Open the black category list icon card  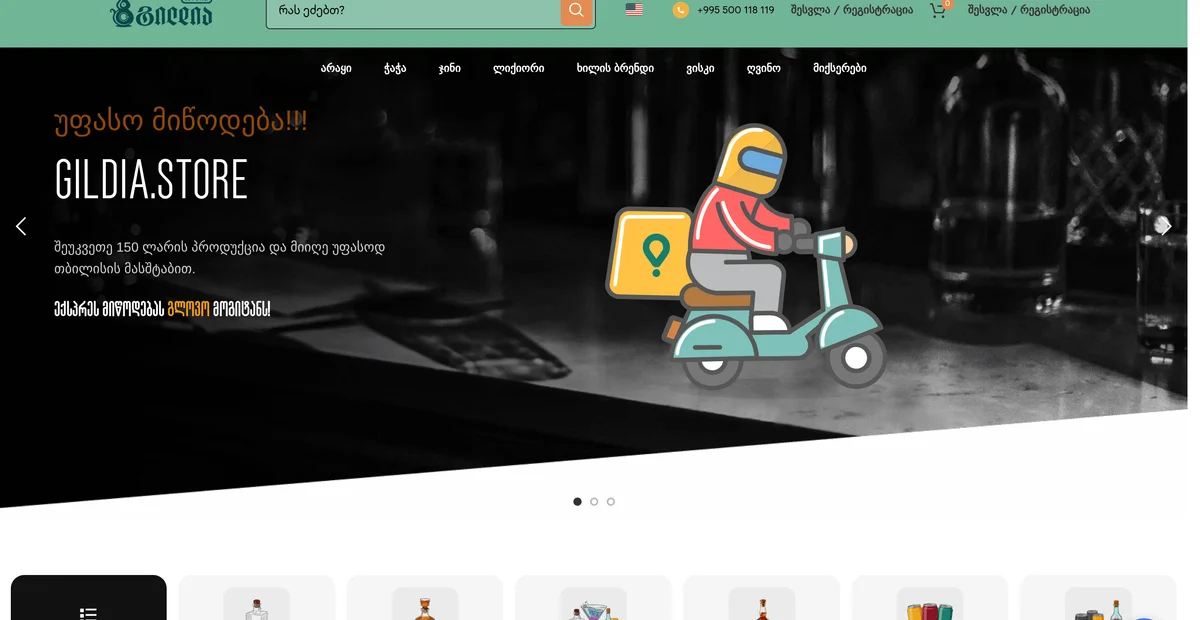[x=89, y=597]
